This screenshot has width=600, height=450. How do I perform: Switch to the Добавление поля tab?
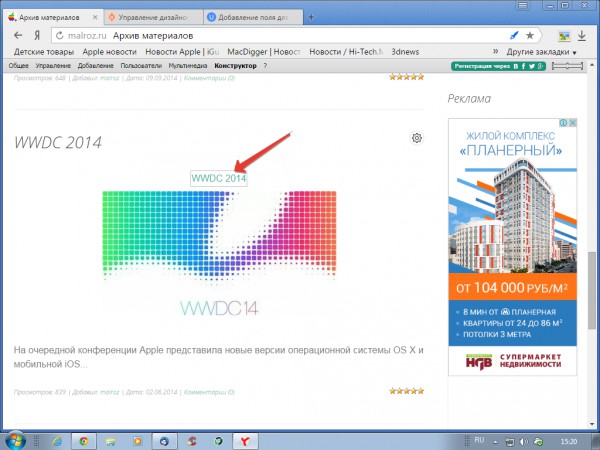[x=253, y=17]
